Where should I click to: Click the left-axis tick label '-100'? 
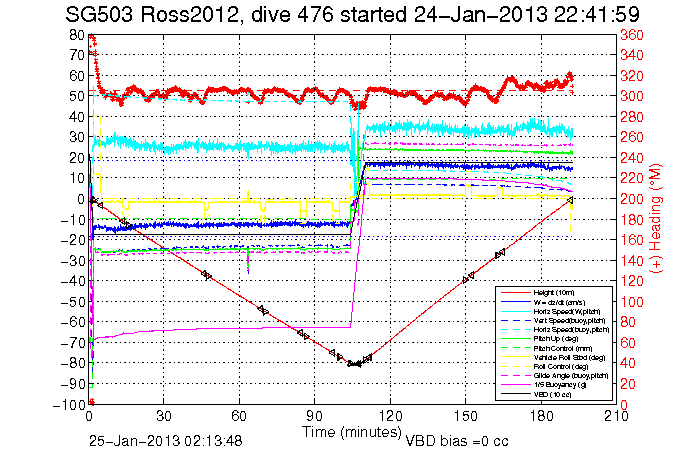(69, 404)
